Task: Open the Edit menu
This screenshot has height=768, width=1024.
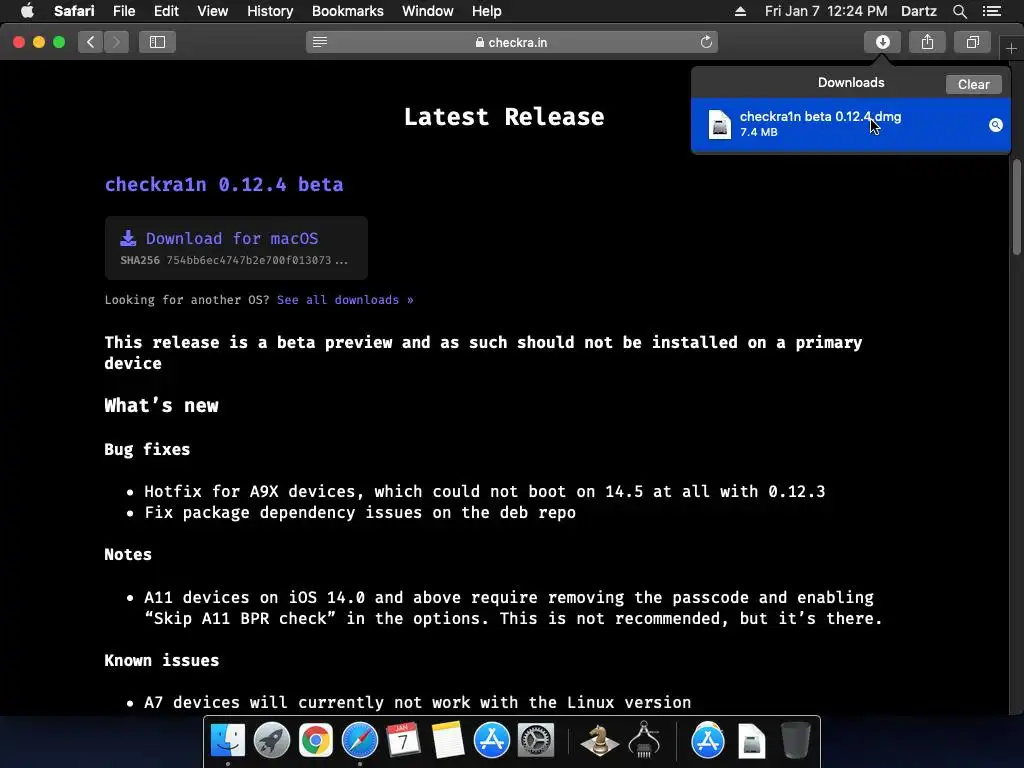Action: pyautogui.click(x=166, y=11)
